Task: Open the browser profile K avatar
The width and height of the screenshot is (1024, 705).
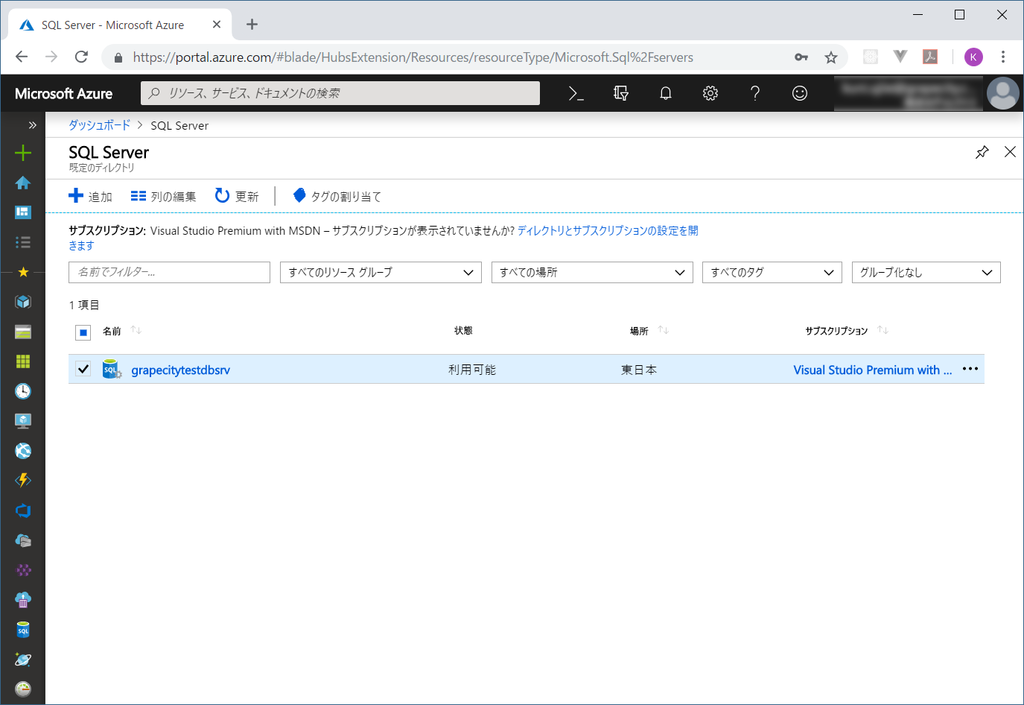Action: click(x=973, y=57)
